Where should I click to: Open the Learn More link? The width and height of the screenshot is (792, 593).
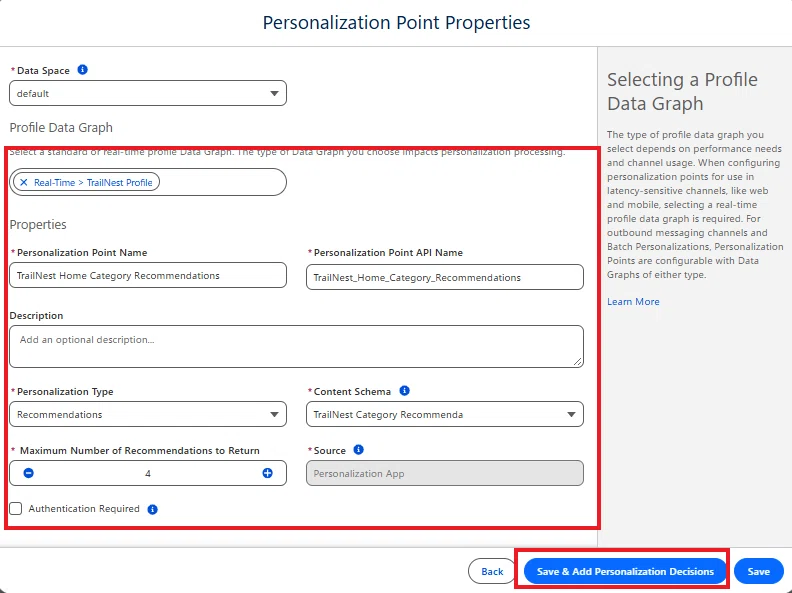[633, 302]
